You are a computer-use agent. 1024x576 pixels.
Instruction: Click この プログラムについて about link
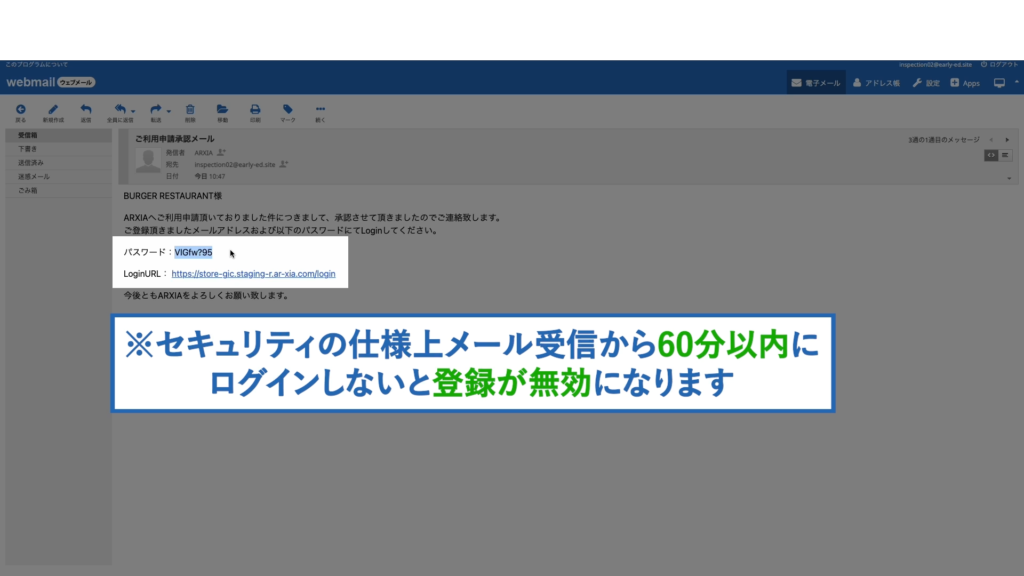click(x=37, y=65)
